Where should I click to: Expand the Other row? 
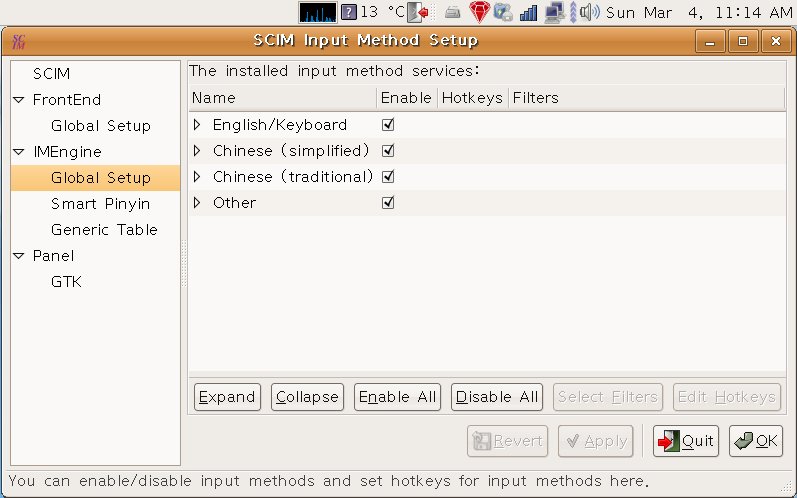click(197, 202)
